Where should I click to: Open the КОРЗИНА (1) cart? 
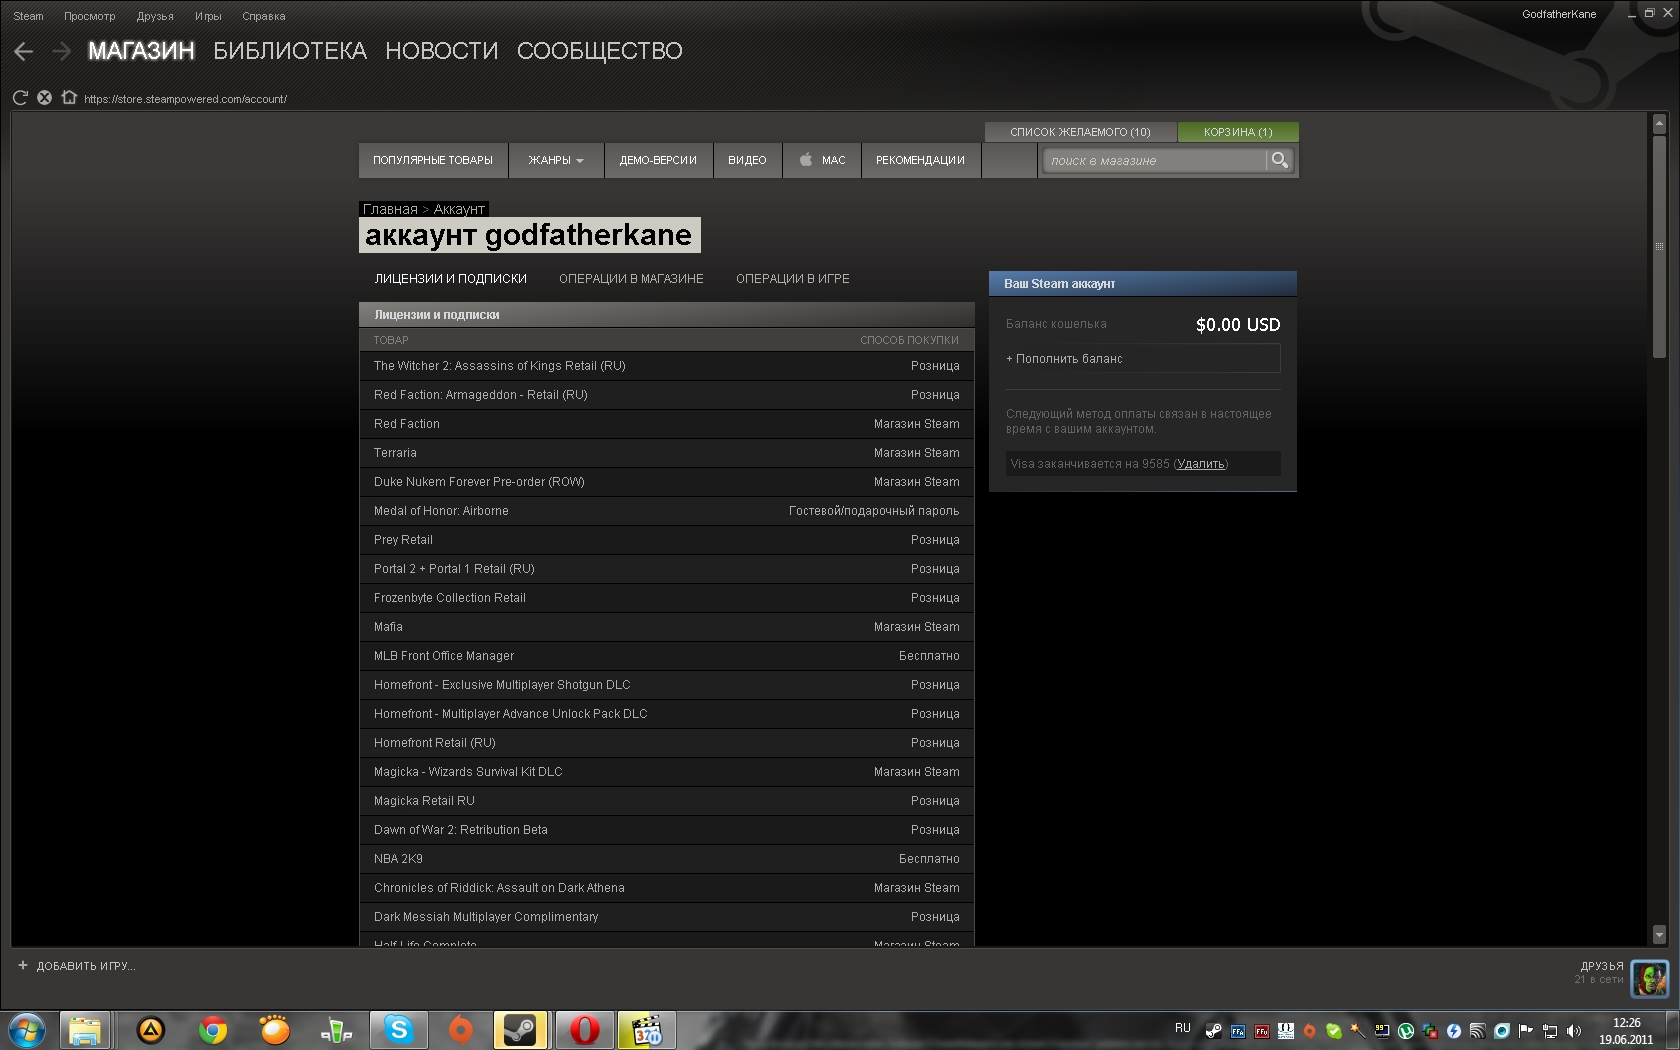[1238, 132]
